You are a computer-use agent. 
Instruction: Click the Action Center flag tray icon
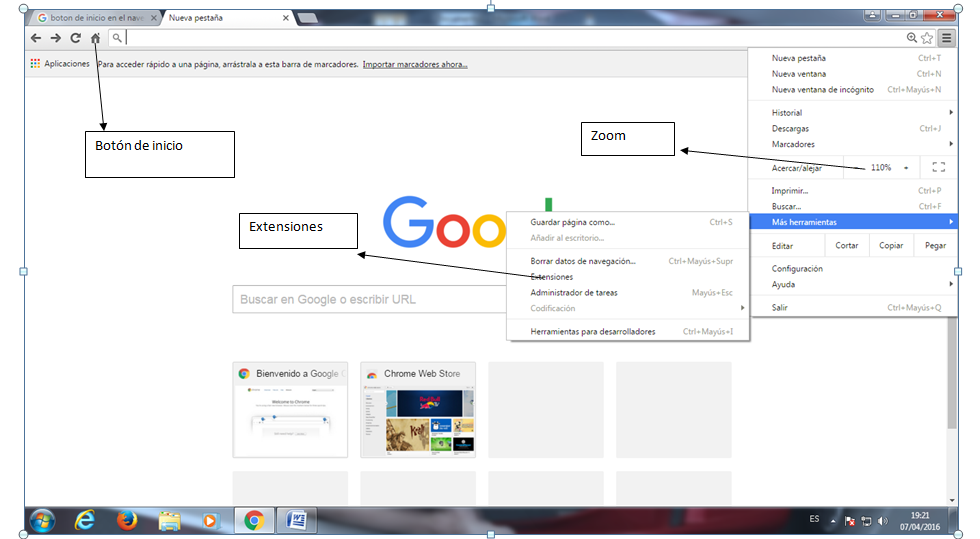point(849,521)
